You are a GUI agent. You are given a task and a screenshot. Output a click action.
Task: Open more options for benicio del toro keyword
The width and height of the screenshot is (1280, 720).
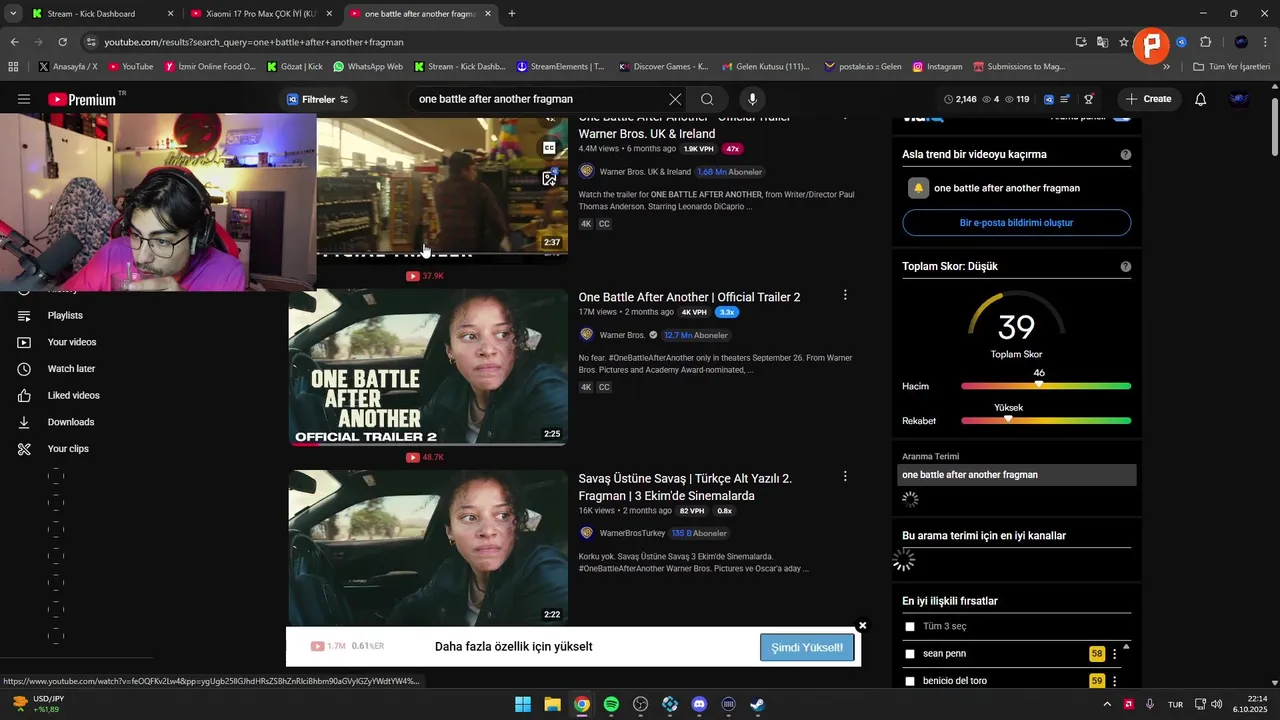(x=1114, y=681)
